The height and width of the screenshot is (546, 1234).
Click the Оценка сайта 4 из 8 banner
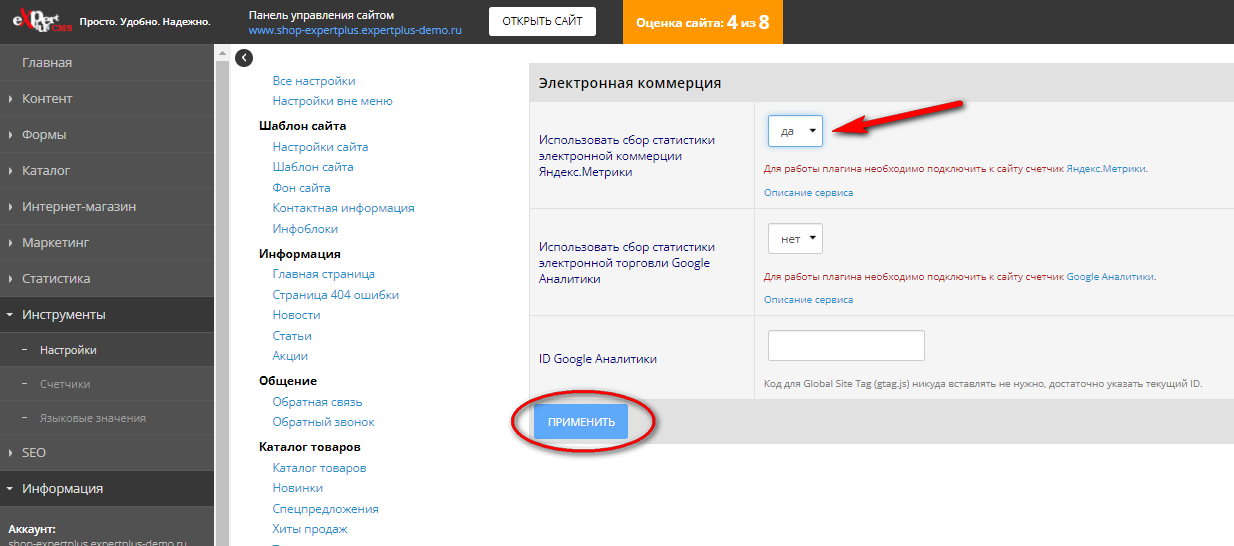[703, 22]
